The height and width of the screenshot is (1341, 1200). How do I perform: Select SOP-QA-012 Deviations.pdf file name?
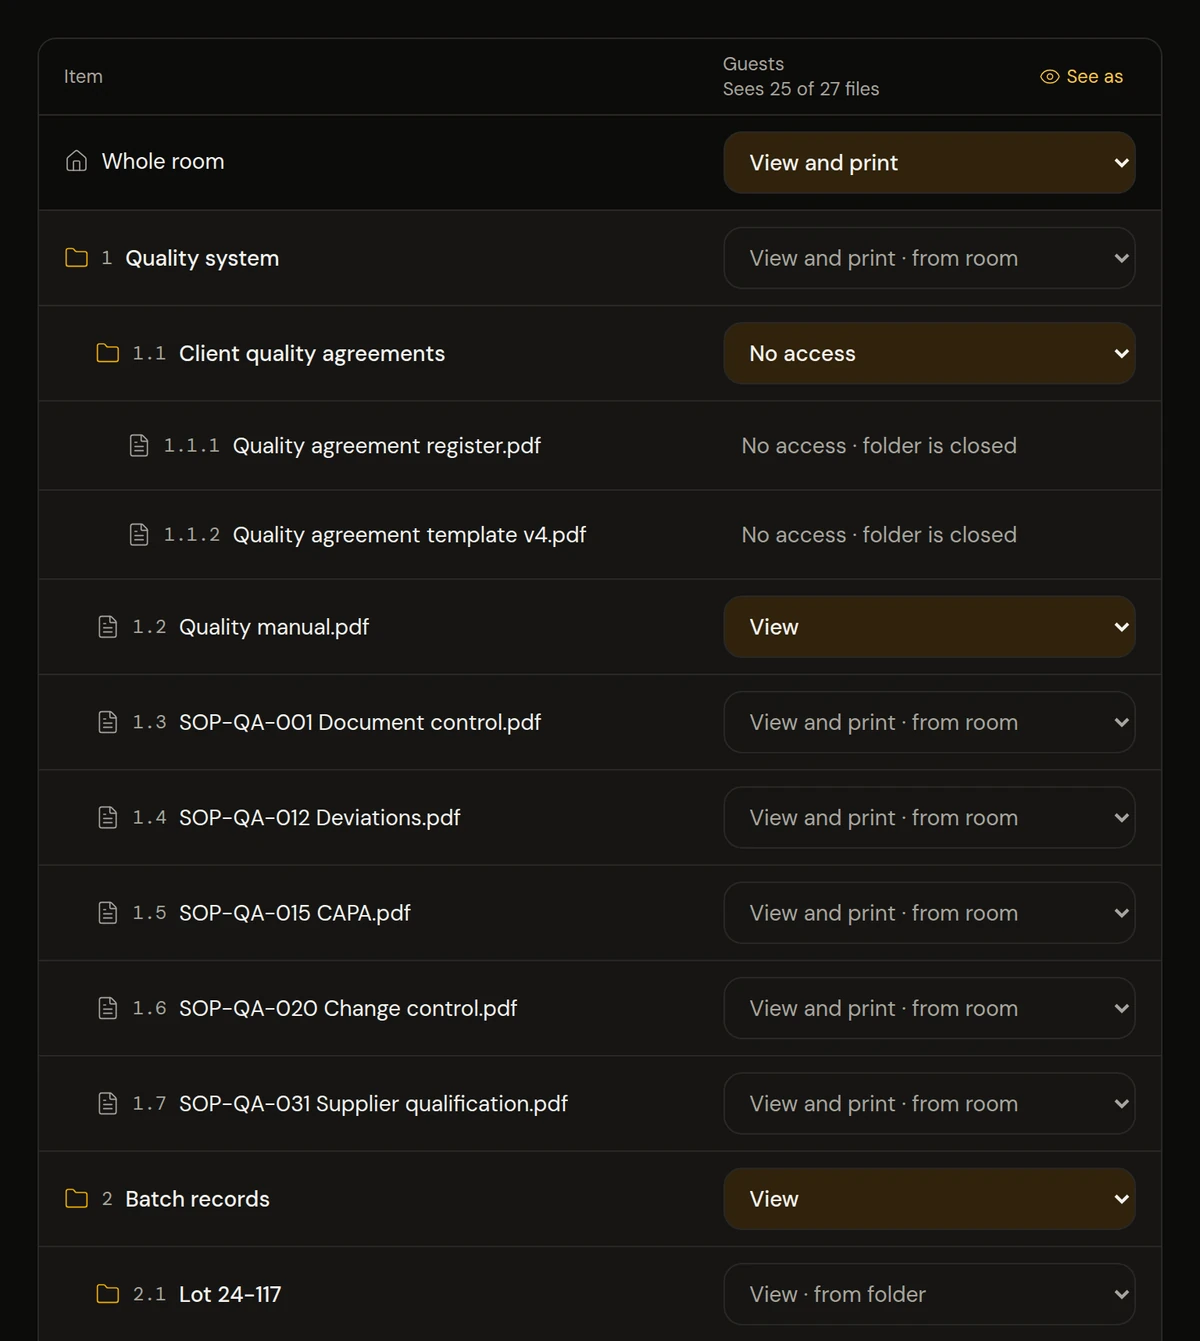[320, 817]
